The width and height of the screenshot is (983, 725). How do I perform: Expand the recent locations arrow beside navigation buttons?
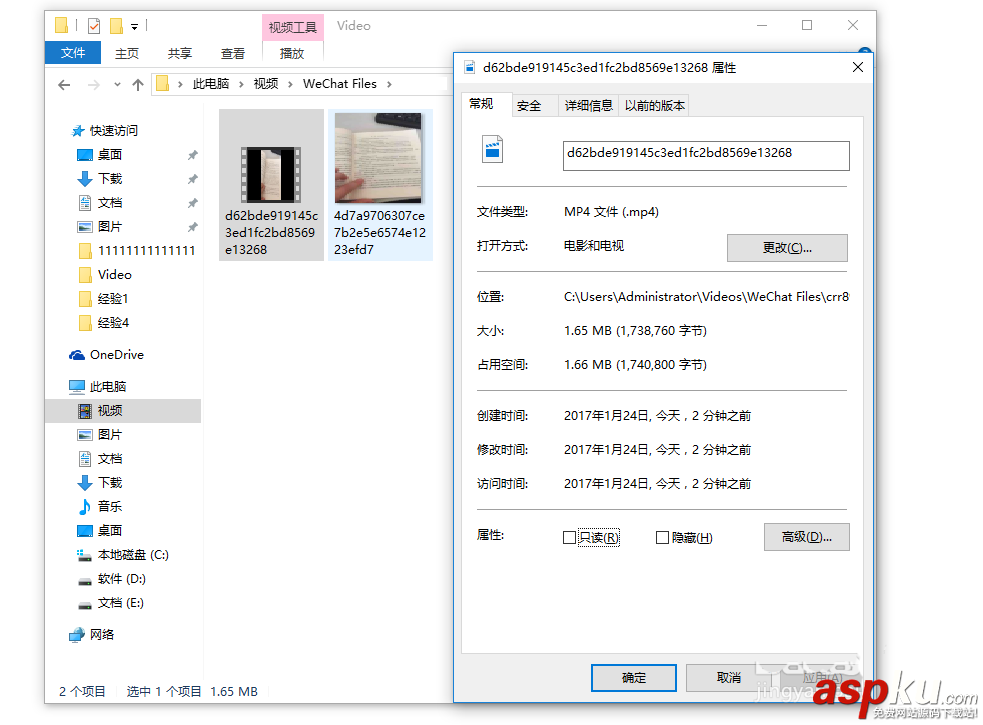pos(115,84)
